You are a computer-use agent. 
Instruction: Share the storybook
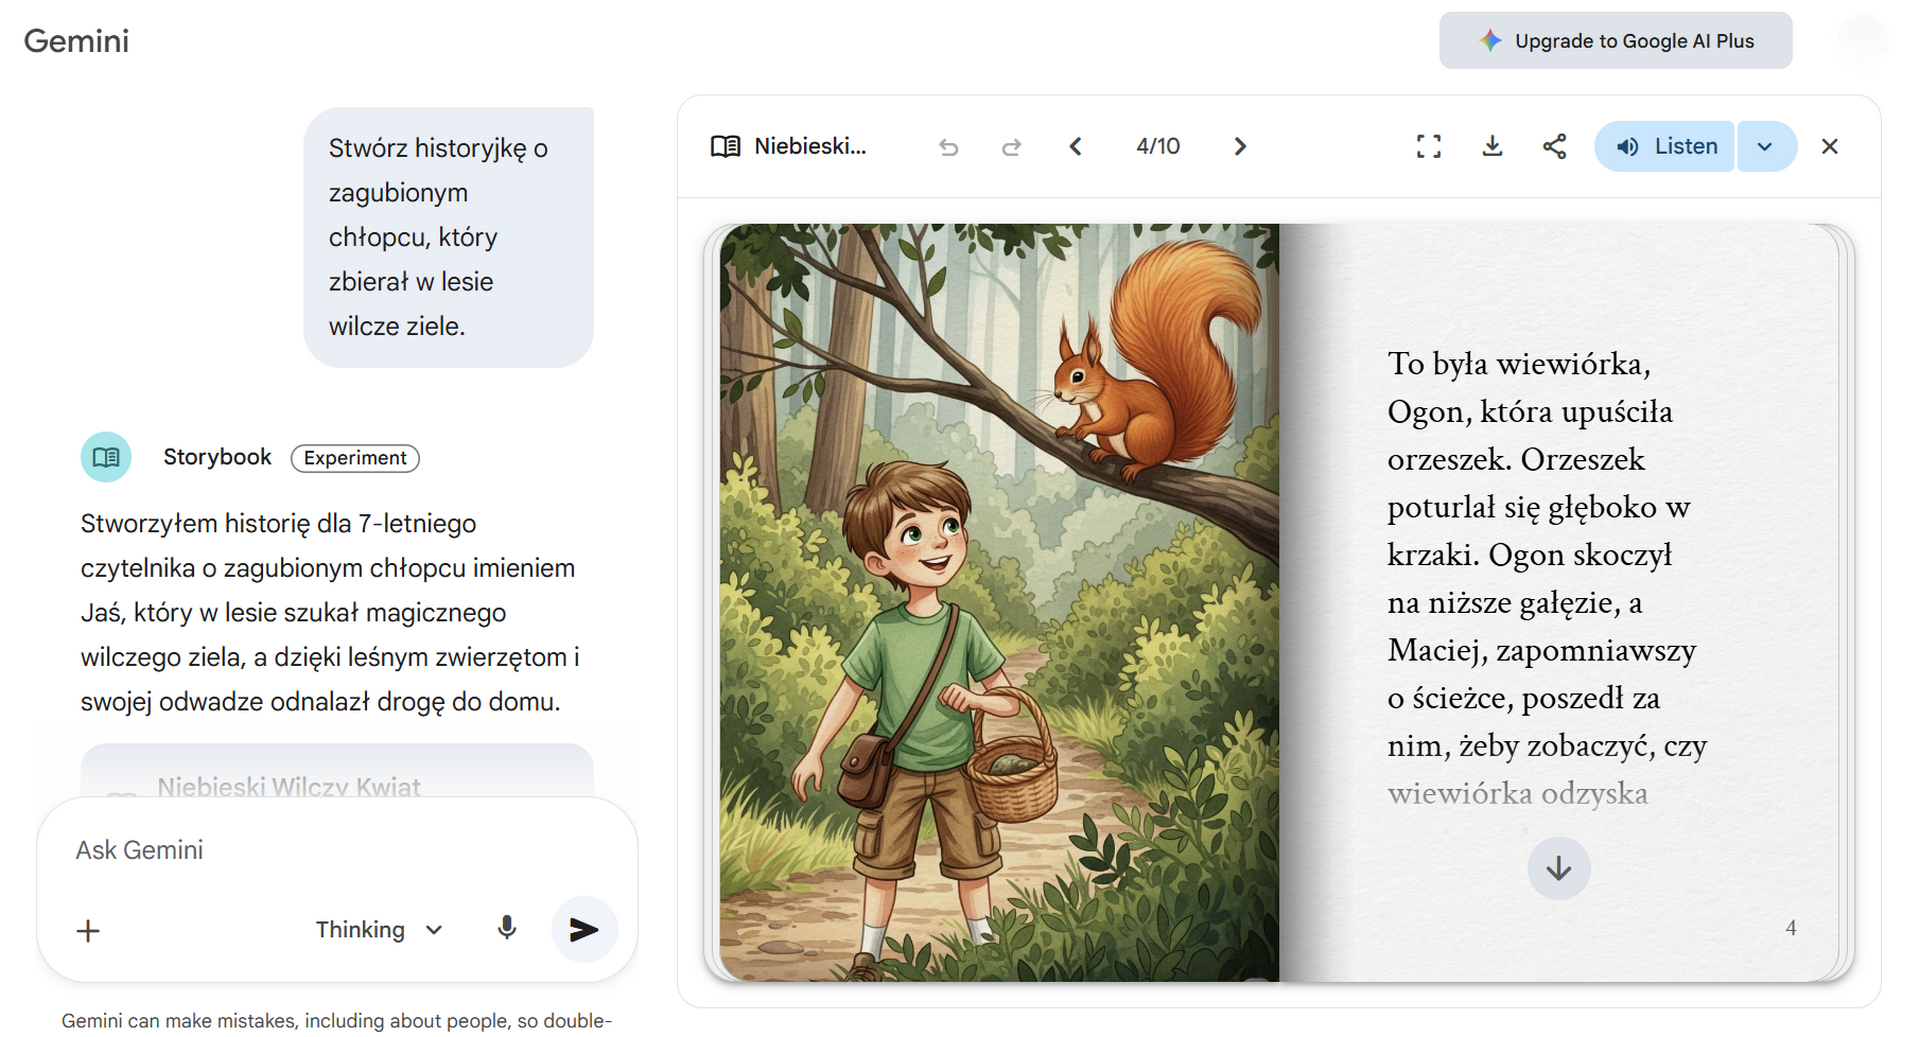point(1554,147)
